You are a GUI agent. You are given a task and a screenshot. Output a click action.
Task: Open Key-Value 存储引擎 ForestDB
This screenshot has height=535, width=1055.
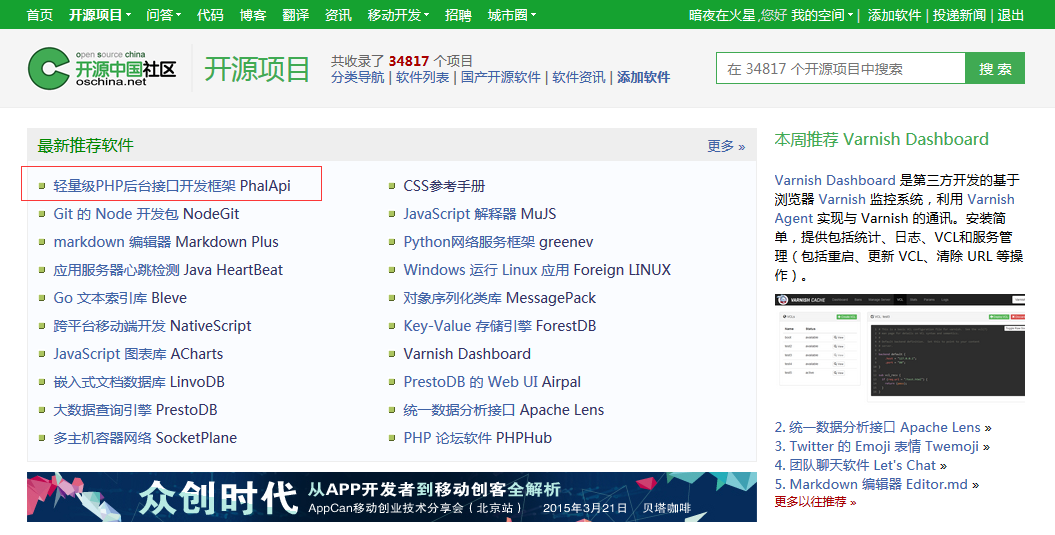click(500, 326)
